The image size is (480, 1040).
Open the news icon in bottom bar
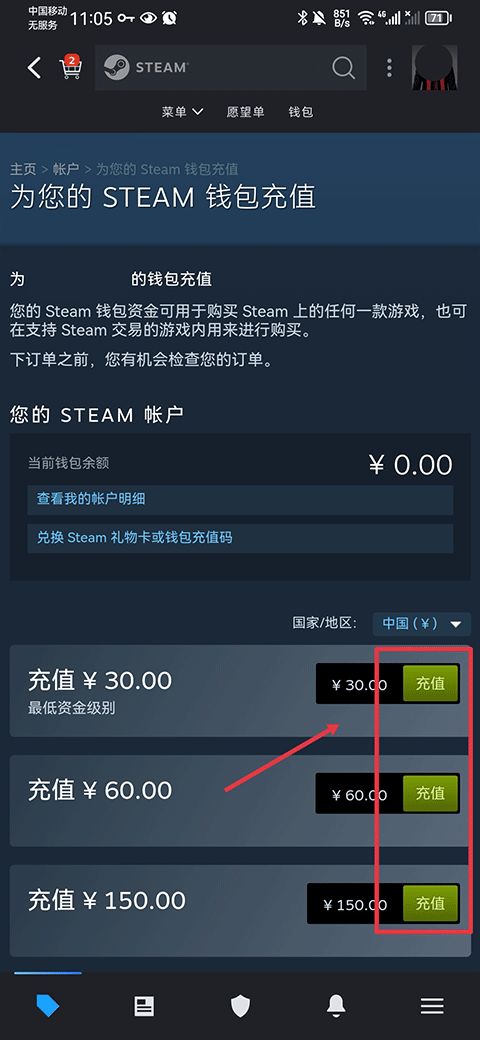(144, 1006)
